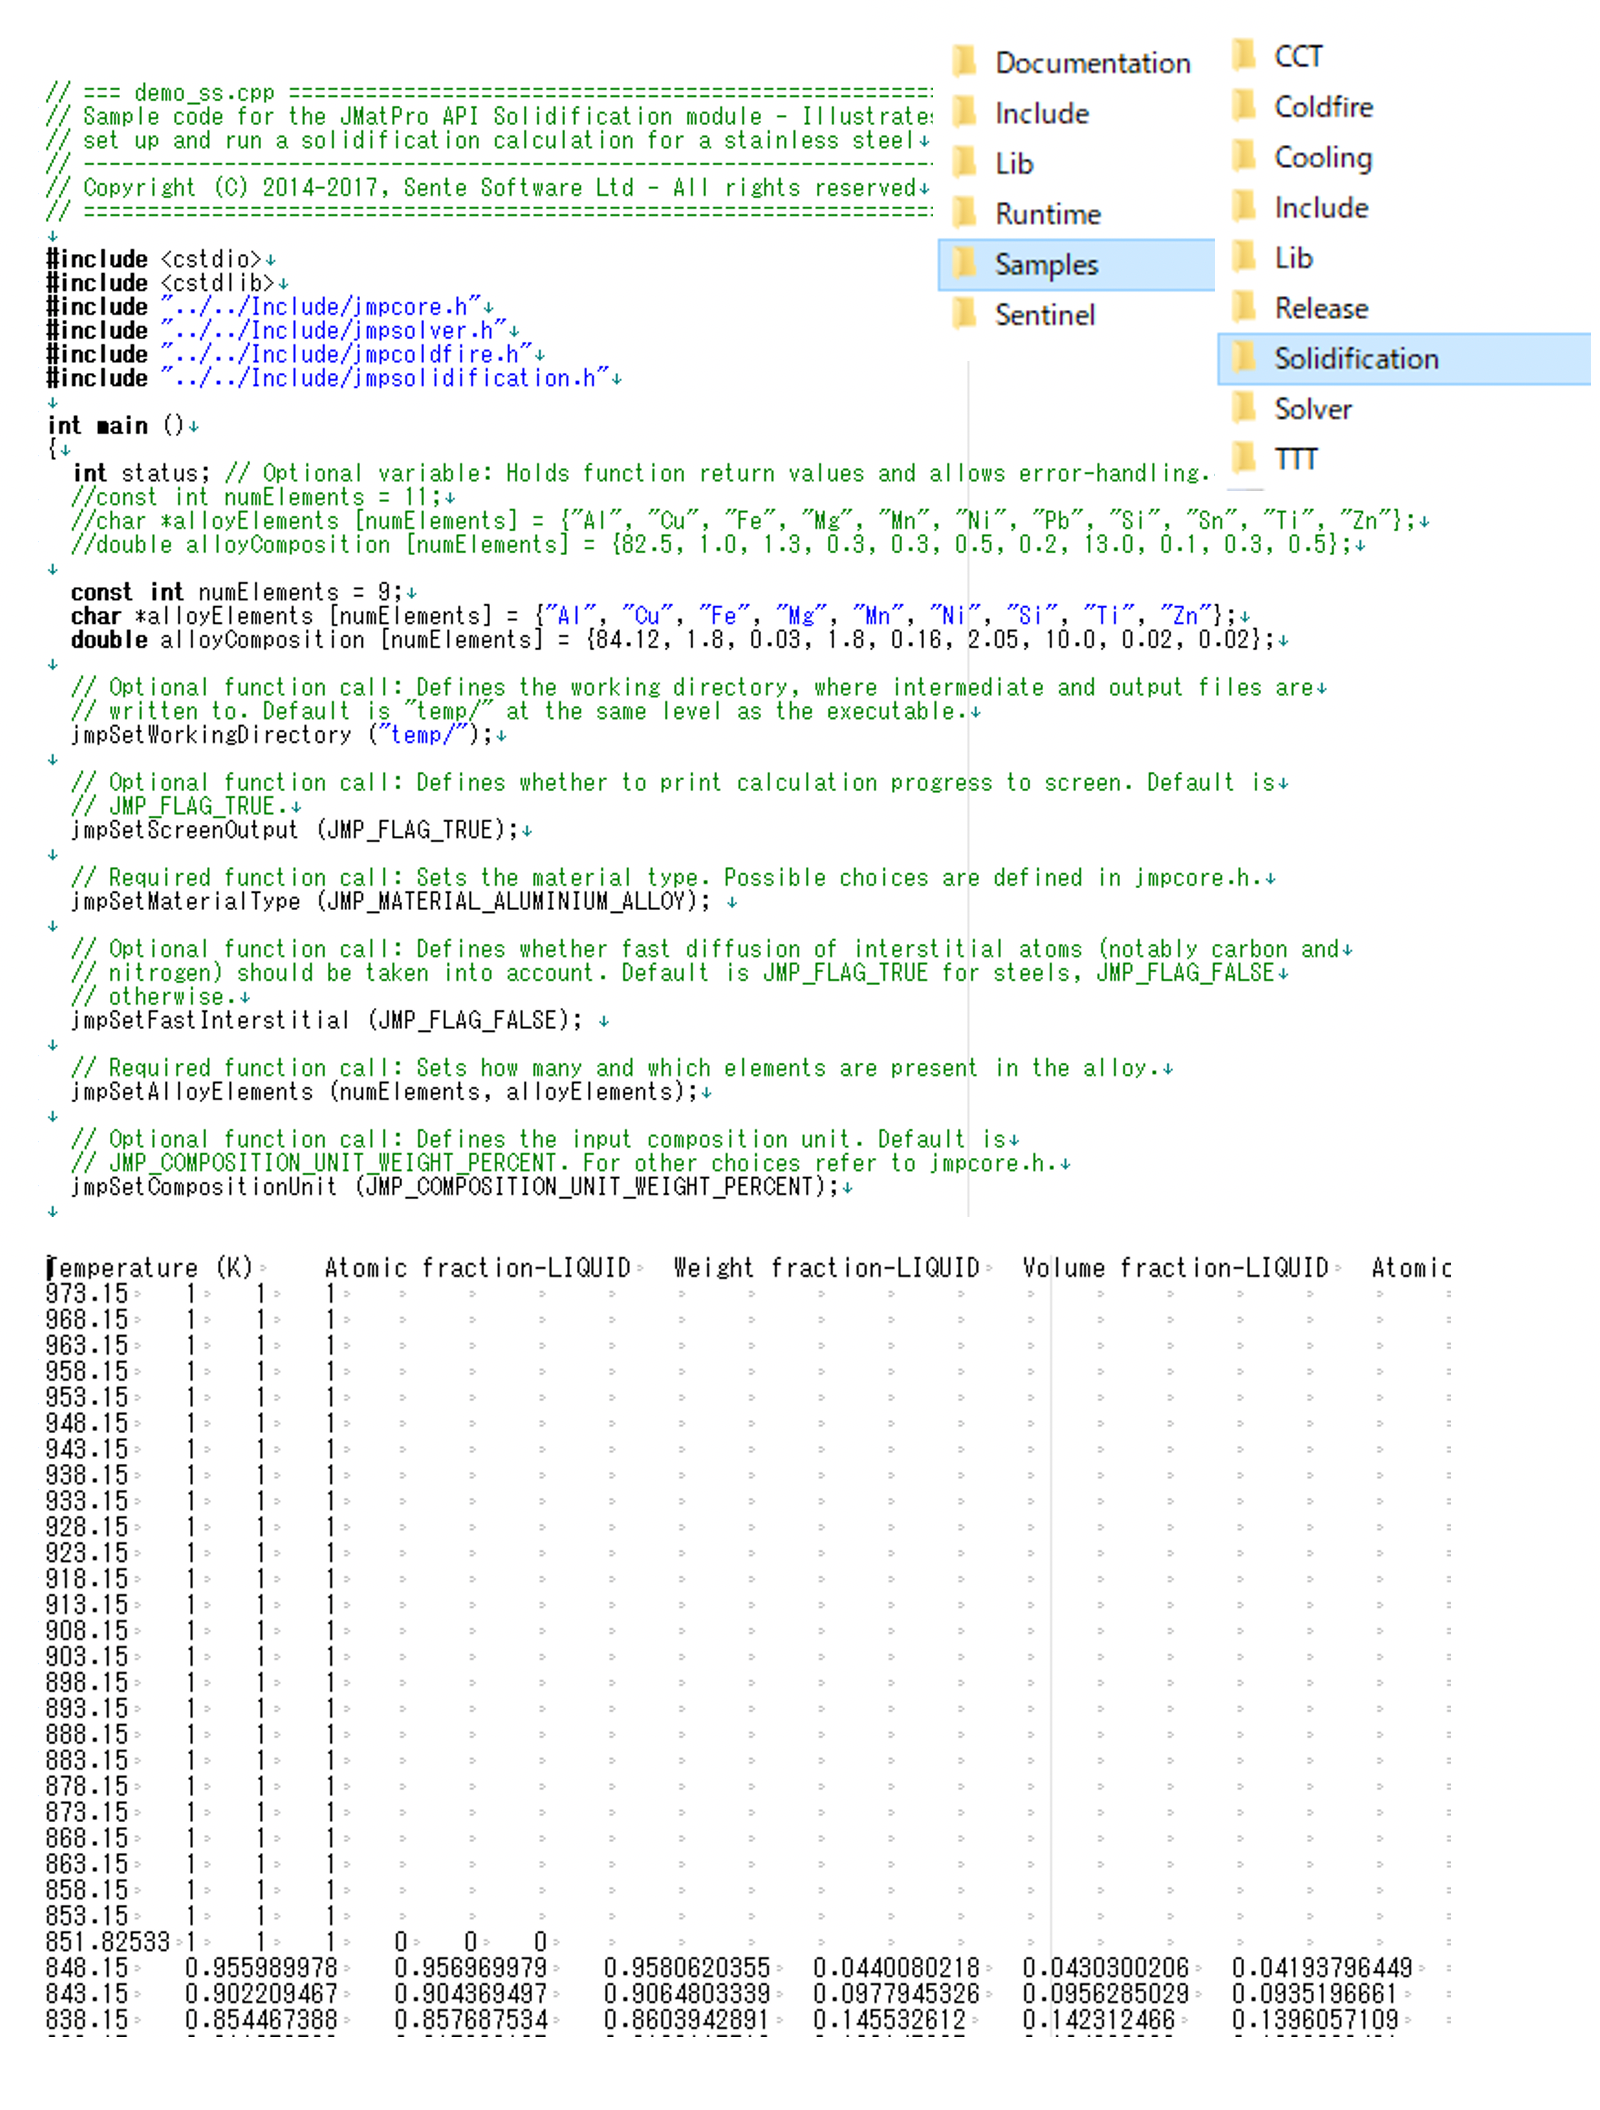Select the Solver folder label
This screenshot has height=2110, width=1600.
click(1312, 409)
